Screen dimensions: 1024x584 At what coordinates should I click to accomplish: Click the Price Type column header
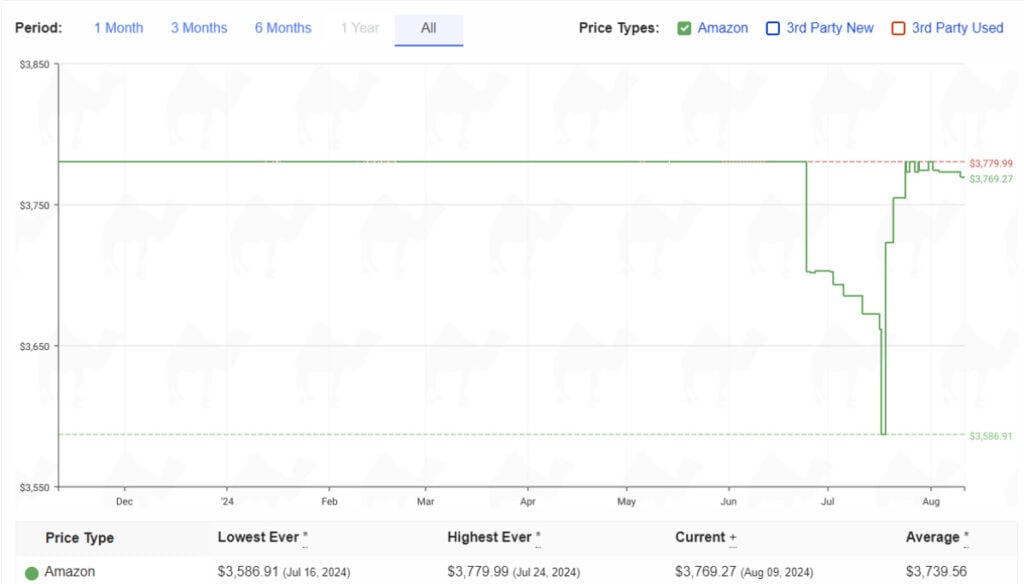80,538
